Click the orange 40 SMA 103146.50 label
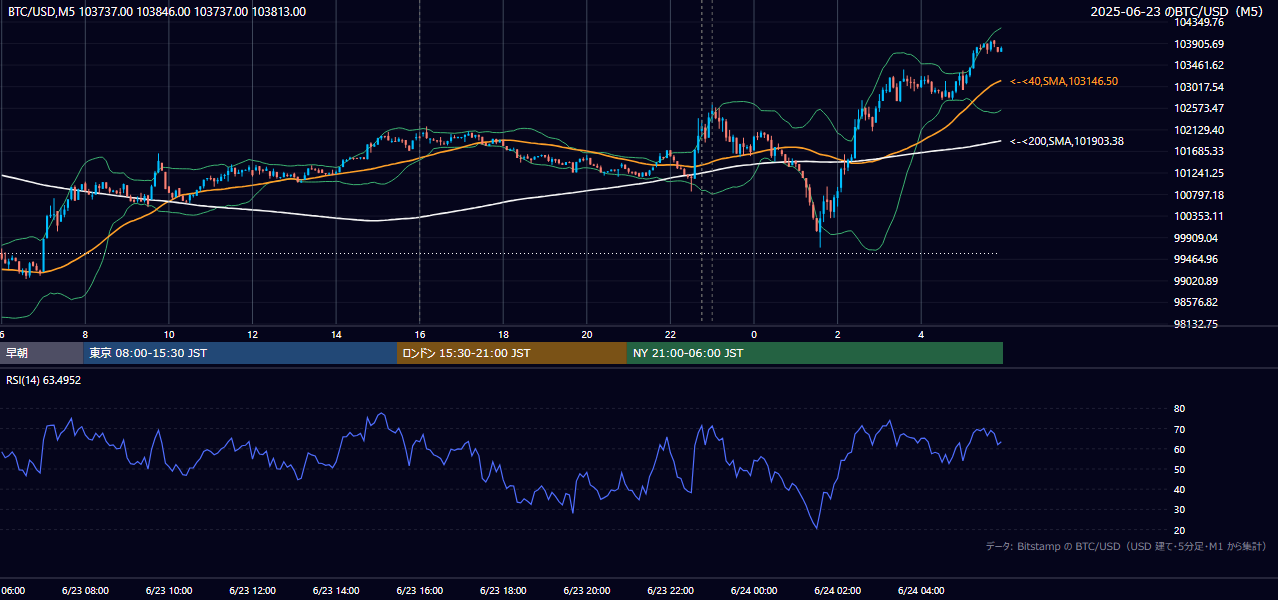Screen dimensions: 1278x600 pos(1064,81)
